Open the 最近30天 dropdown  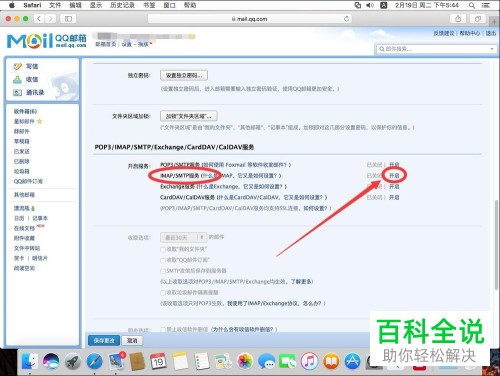pos(184,237)
